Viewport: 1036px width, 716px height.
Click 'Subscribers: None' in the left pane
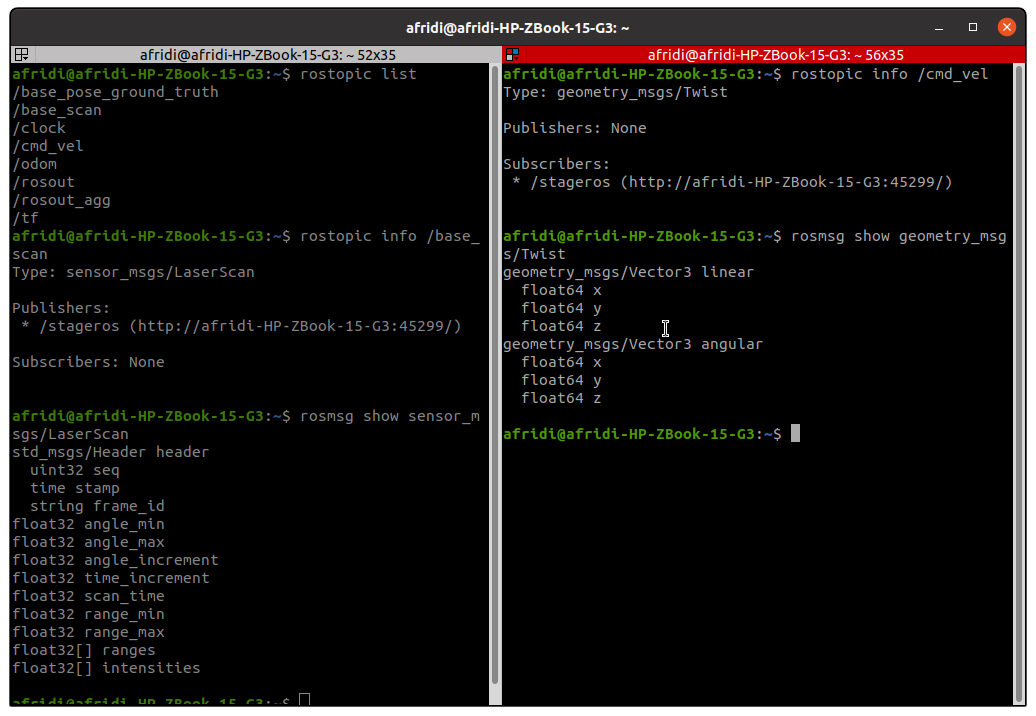pos(88,361)
